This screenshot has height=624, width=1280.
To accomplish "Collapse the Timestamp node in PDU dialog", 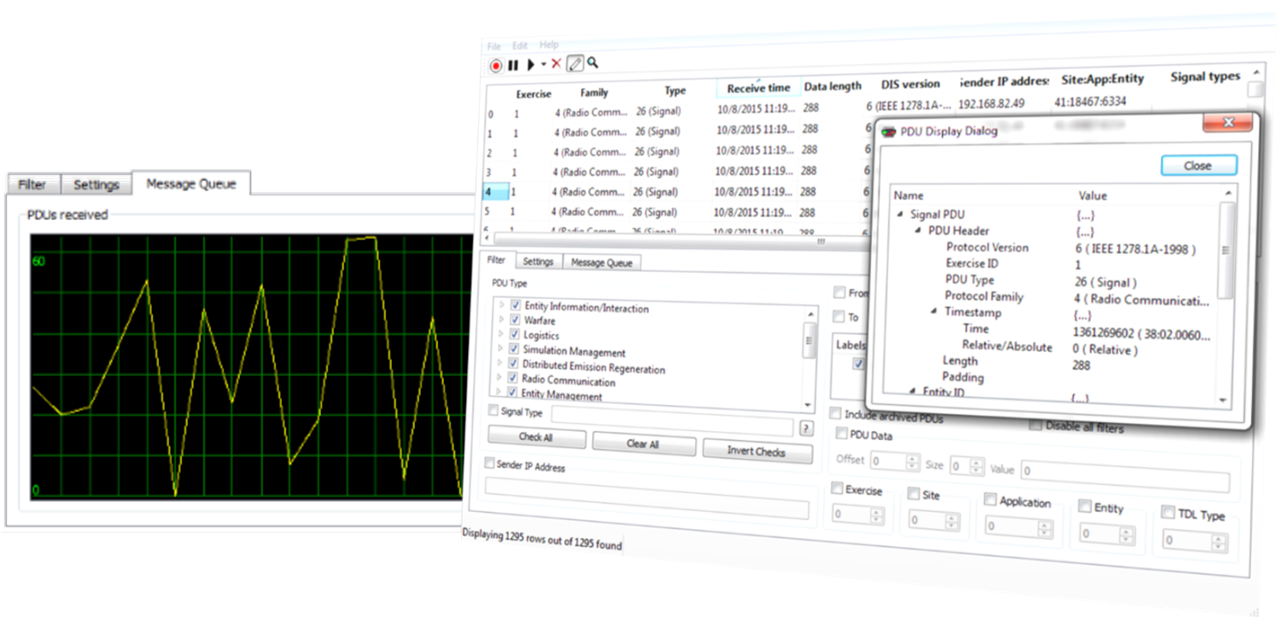I will (934, 312).
